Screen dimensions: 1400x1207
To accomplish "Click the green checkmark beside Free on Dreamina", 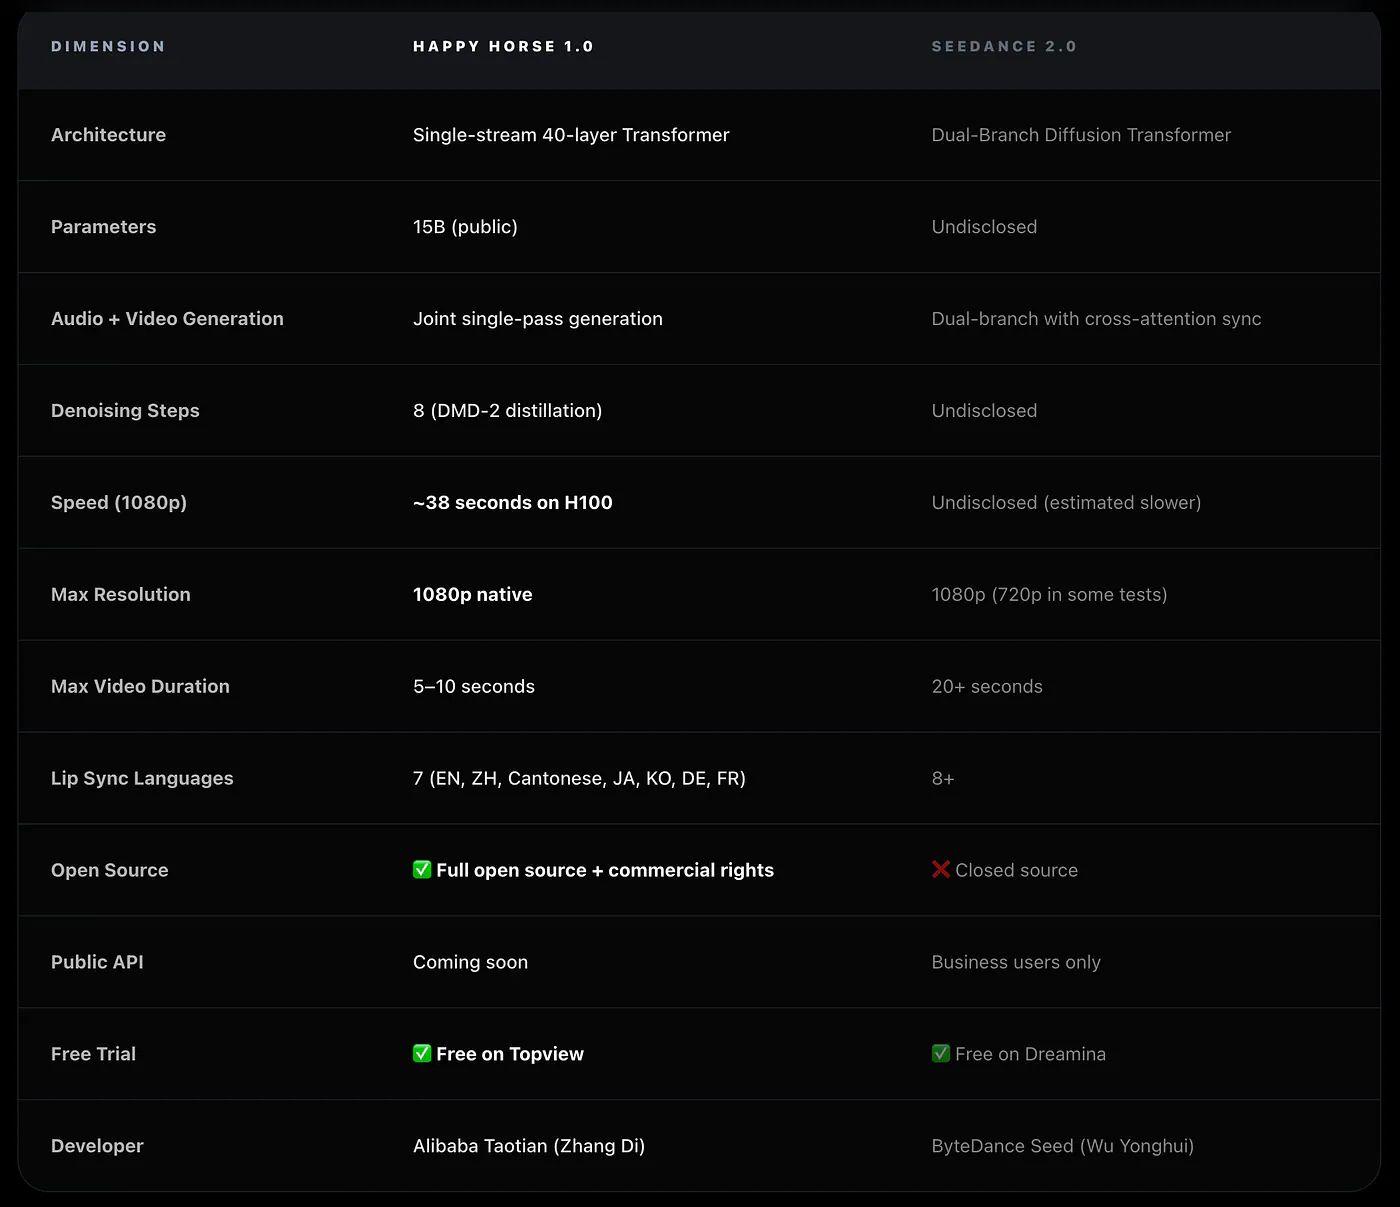I will (x=941, y=1053).
